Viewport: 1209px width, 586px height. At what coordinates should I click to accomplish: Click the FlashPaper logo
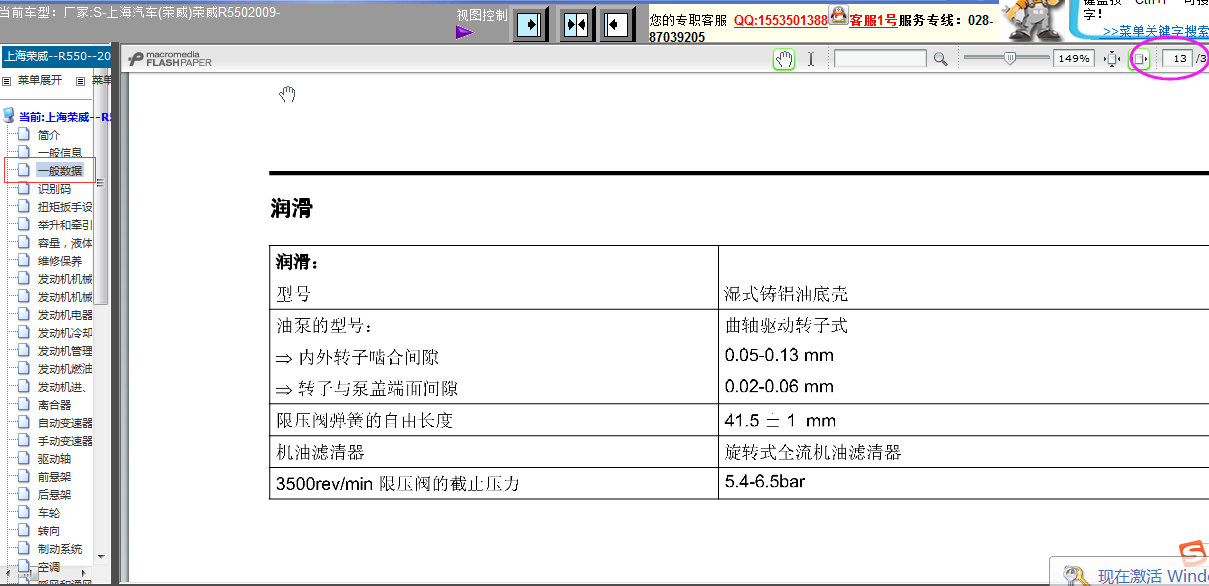[x=171, y=59]
